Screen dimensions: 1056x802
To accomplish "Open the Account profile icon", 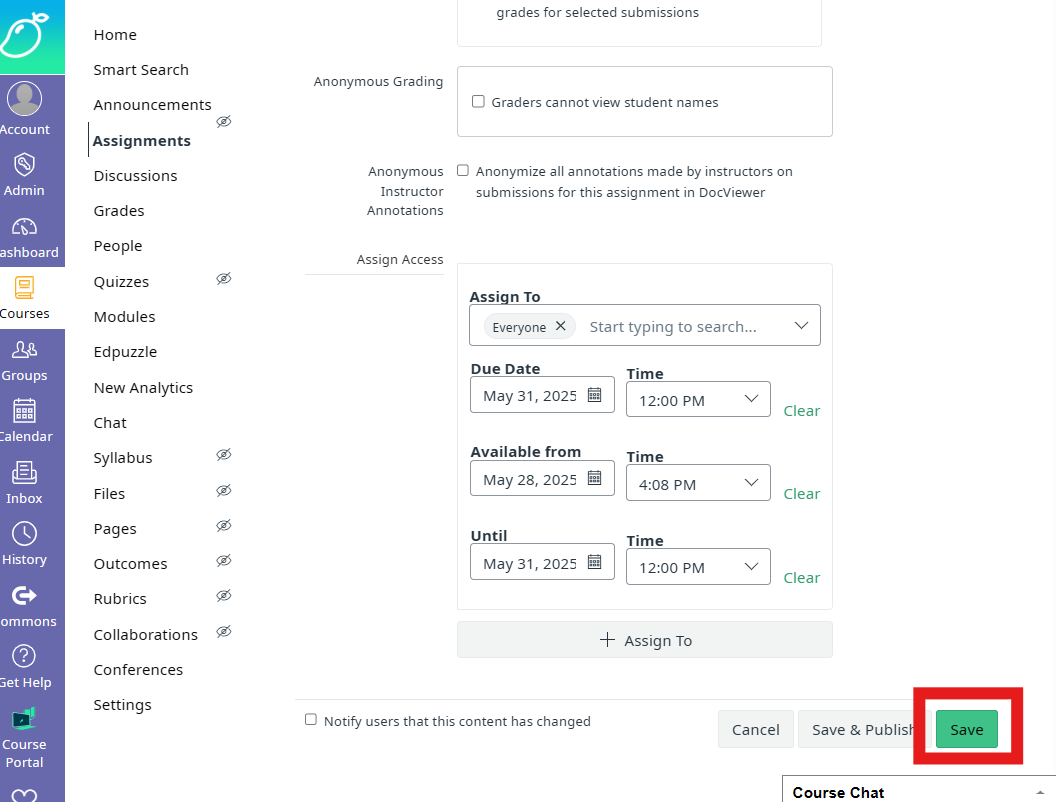I will point(24,100).
